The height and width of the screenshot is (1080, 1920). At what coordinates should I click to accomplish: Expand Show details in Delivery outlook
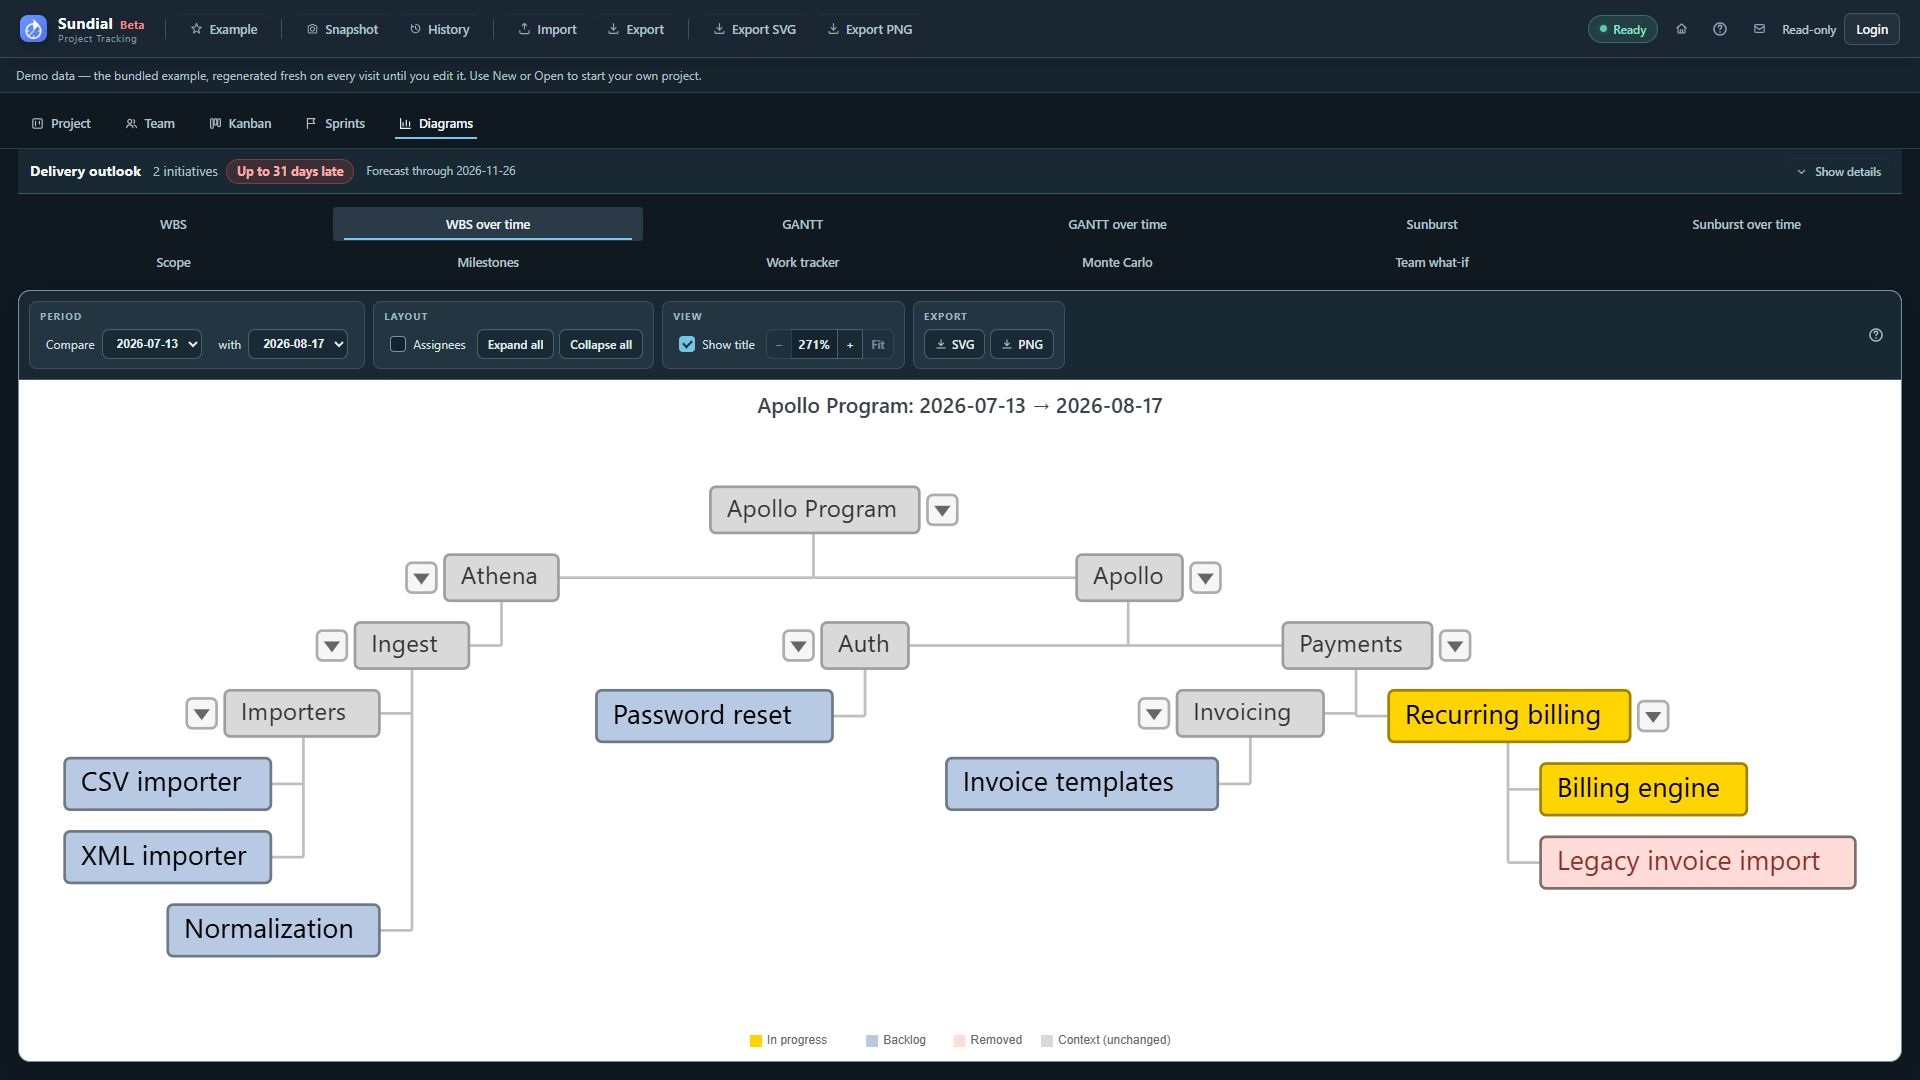[x=1839, y=171]
